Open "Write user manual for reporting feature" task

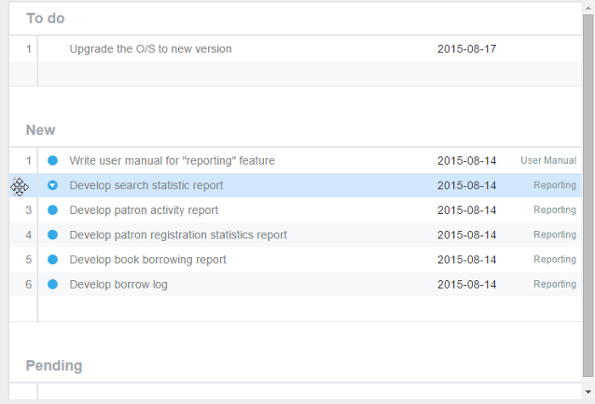[172, 161]
